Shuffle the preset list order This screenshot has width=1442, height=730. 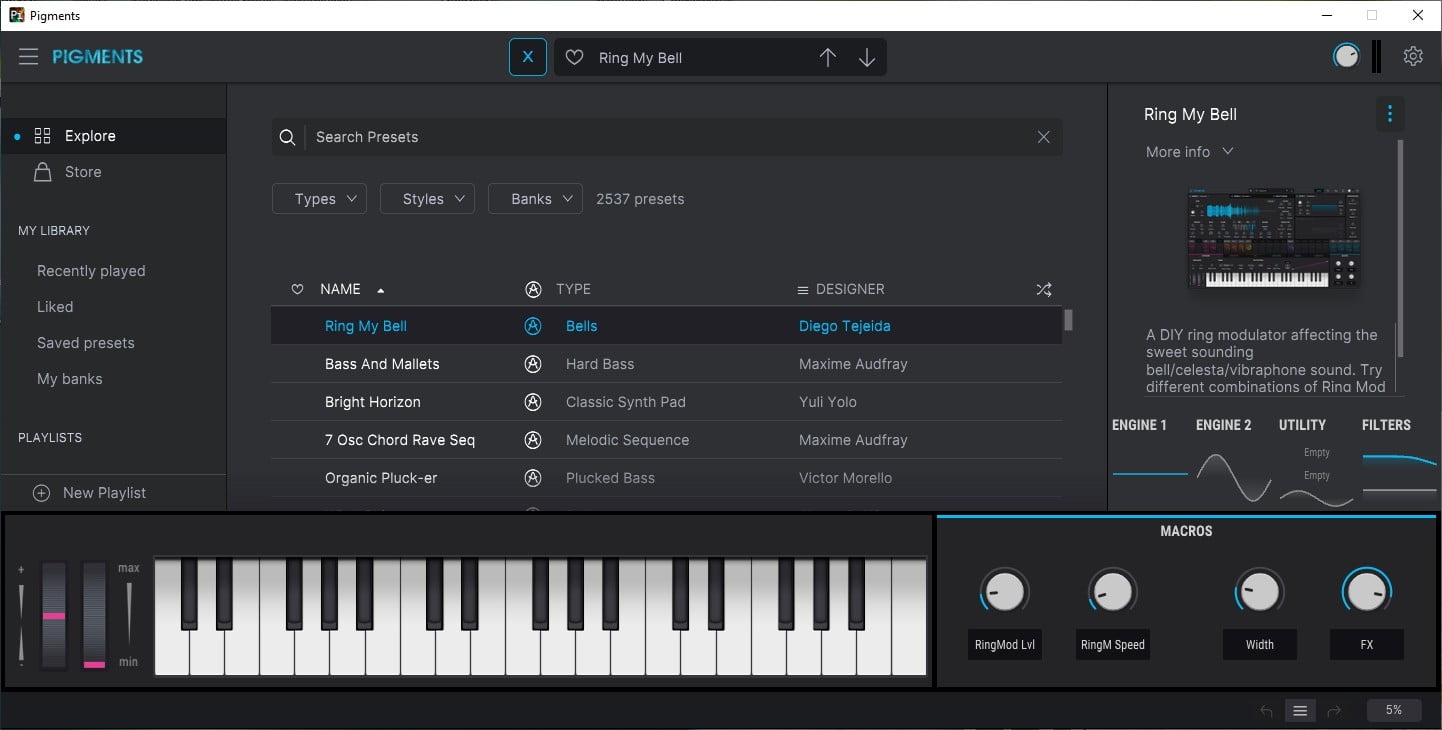[x=1043, y=289]
